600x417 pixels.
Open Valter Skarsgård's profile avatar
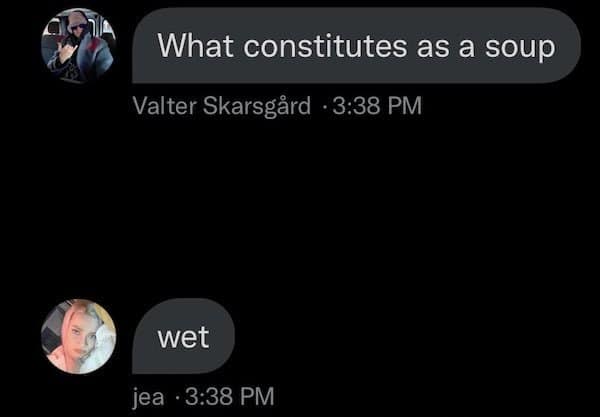tap(78, 45)
